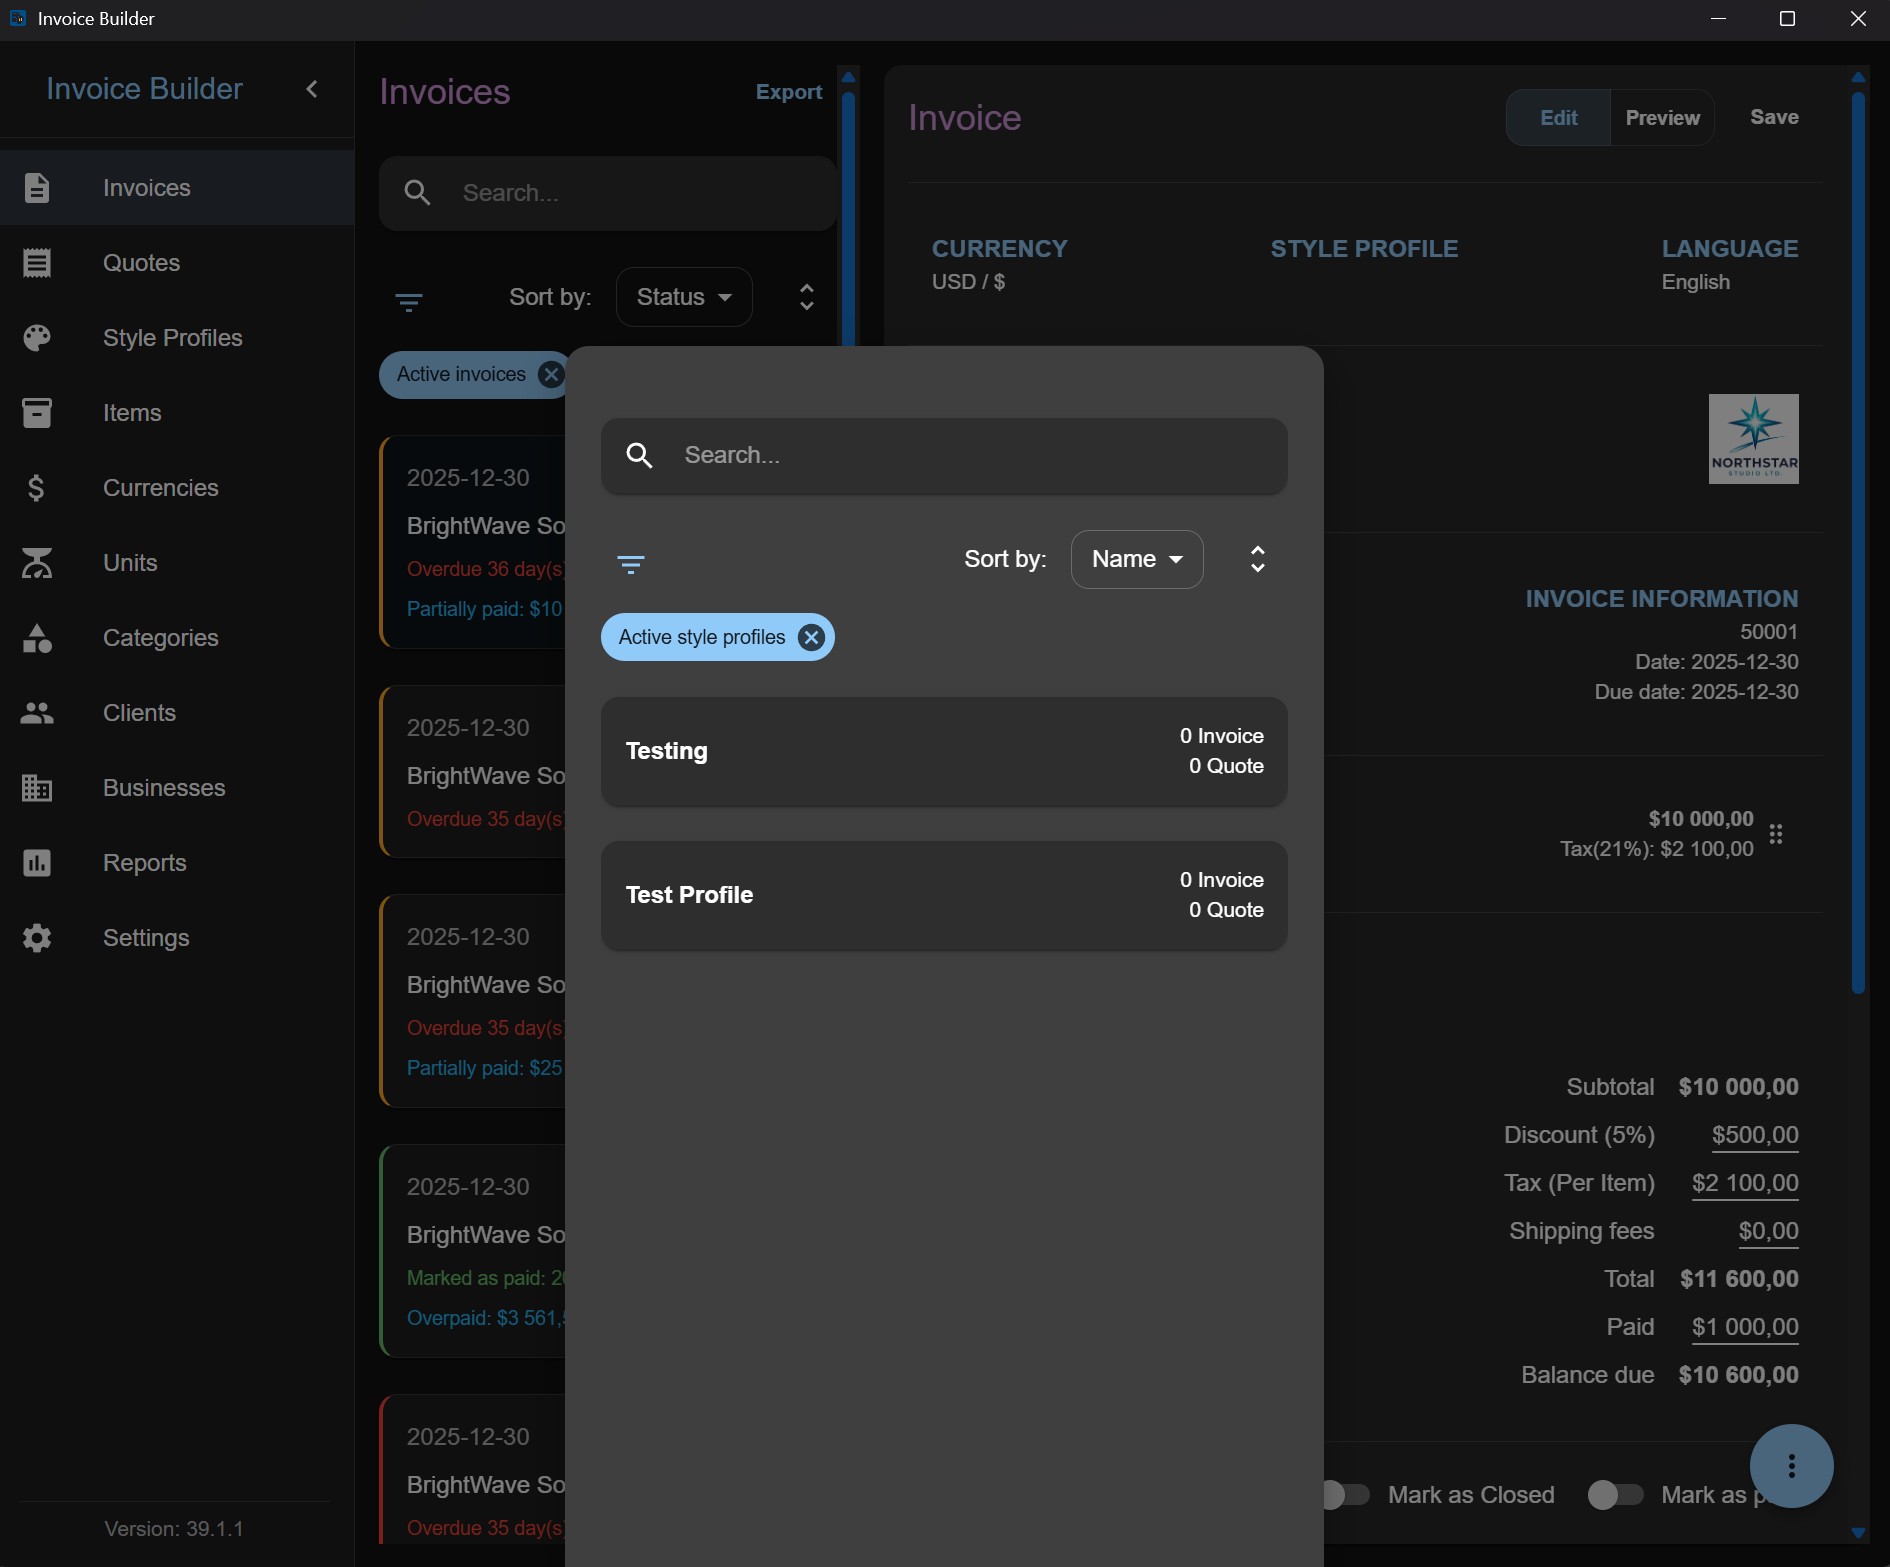The height and width of the screenshot is (1567, 1890).
Task: Open the Items archive box icon
Action: pos(37,413)
